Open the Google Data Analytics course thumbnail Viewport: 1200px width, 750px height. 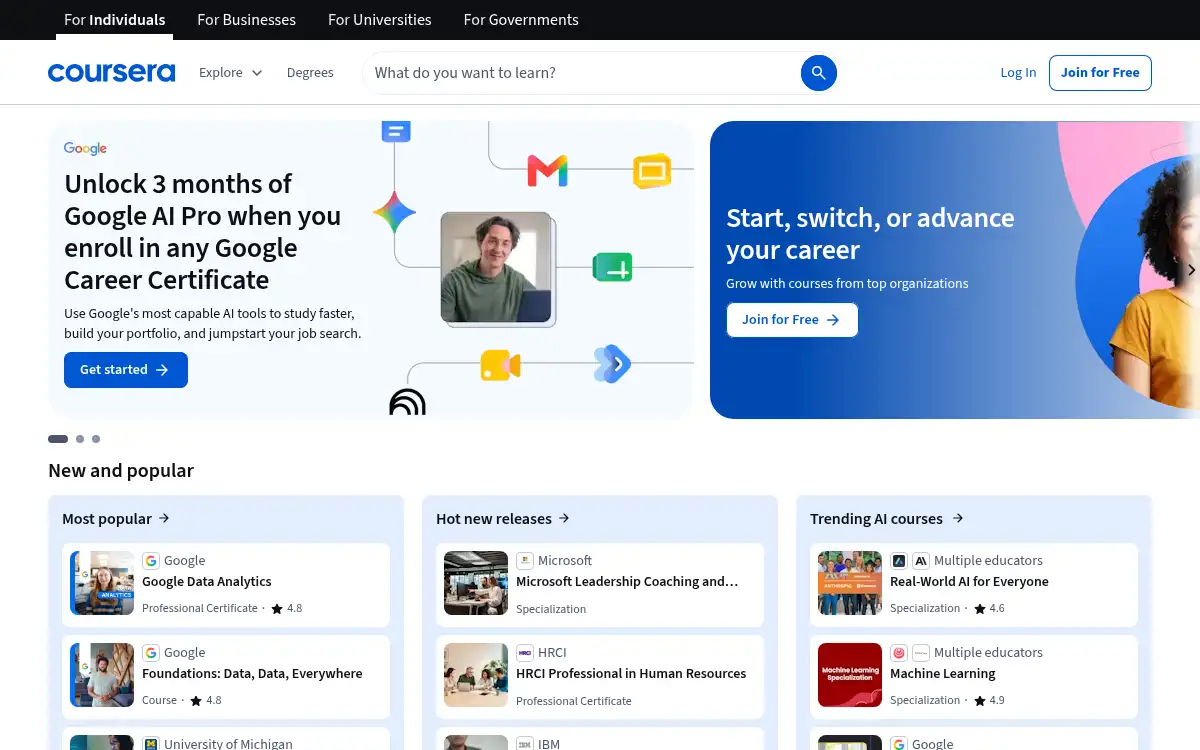[x=102, y=583]
